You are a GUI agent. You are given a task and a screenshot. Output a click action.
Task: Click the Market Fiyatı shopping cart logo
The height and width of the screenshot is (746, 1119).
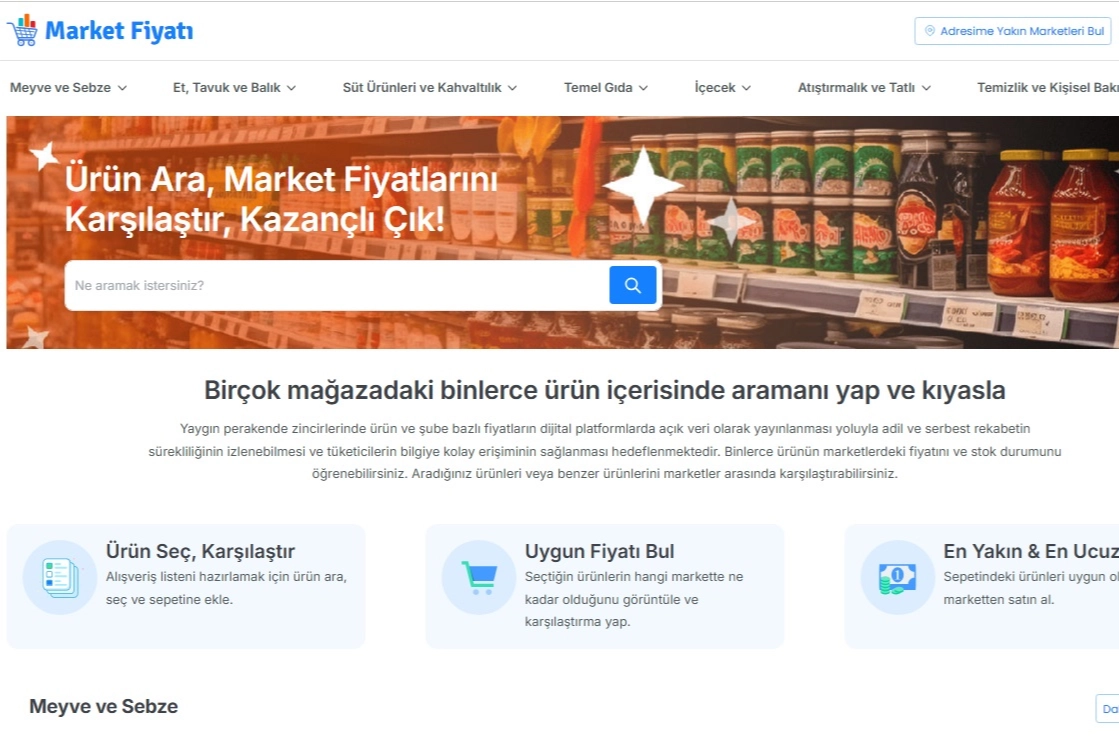(22, 30)
